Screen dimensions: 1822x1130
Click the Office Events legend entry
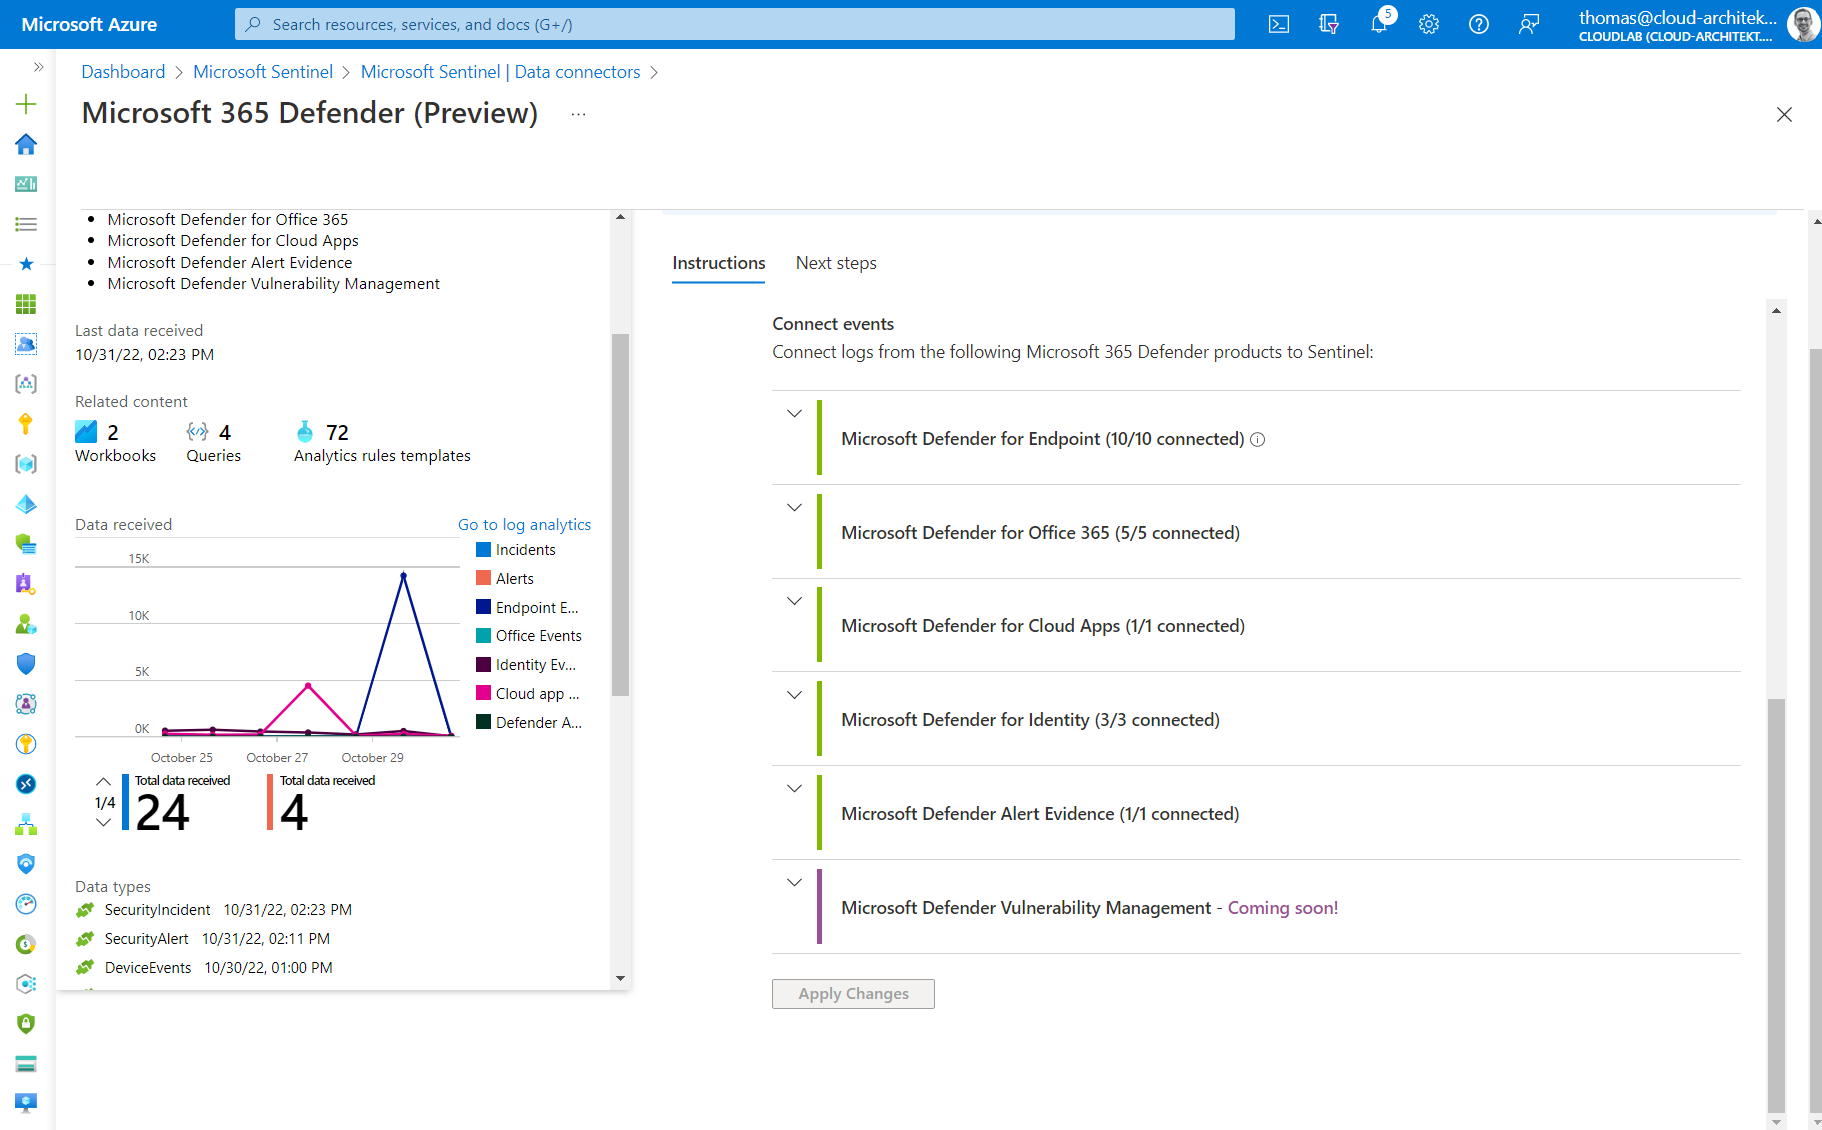pos(529,636)
